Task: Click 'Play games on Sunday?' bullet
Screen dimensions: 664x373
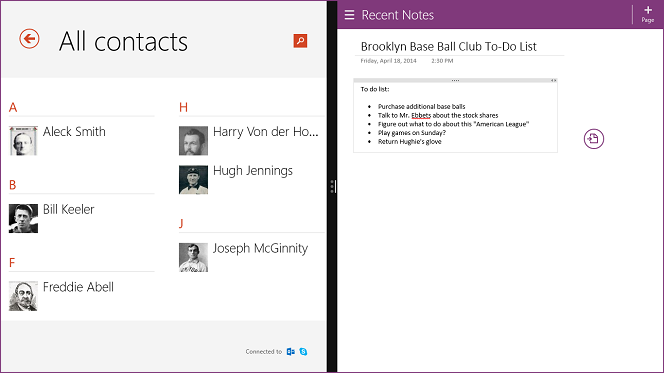Action: [412, 133]
